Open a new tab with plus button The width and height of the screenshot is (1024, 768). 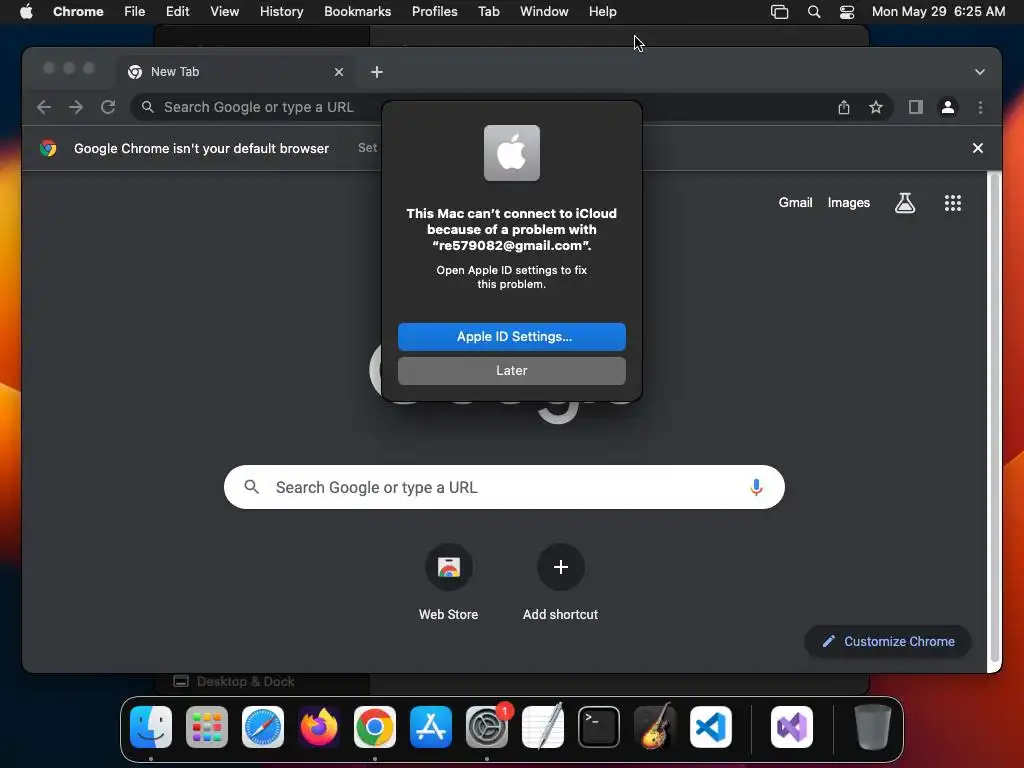[377, 72]
